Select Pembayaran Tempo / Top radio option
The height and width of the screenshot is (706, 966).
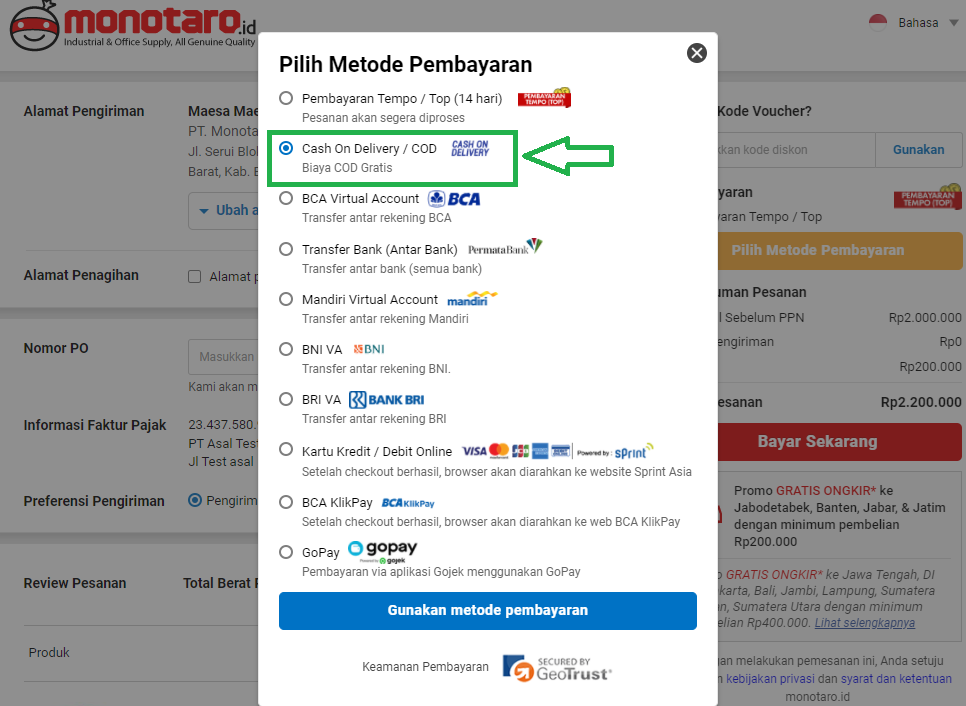click(286, 98)
